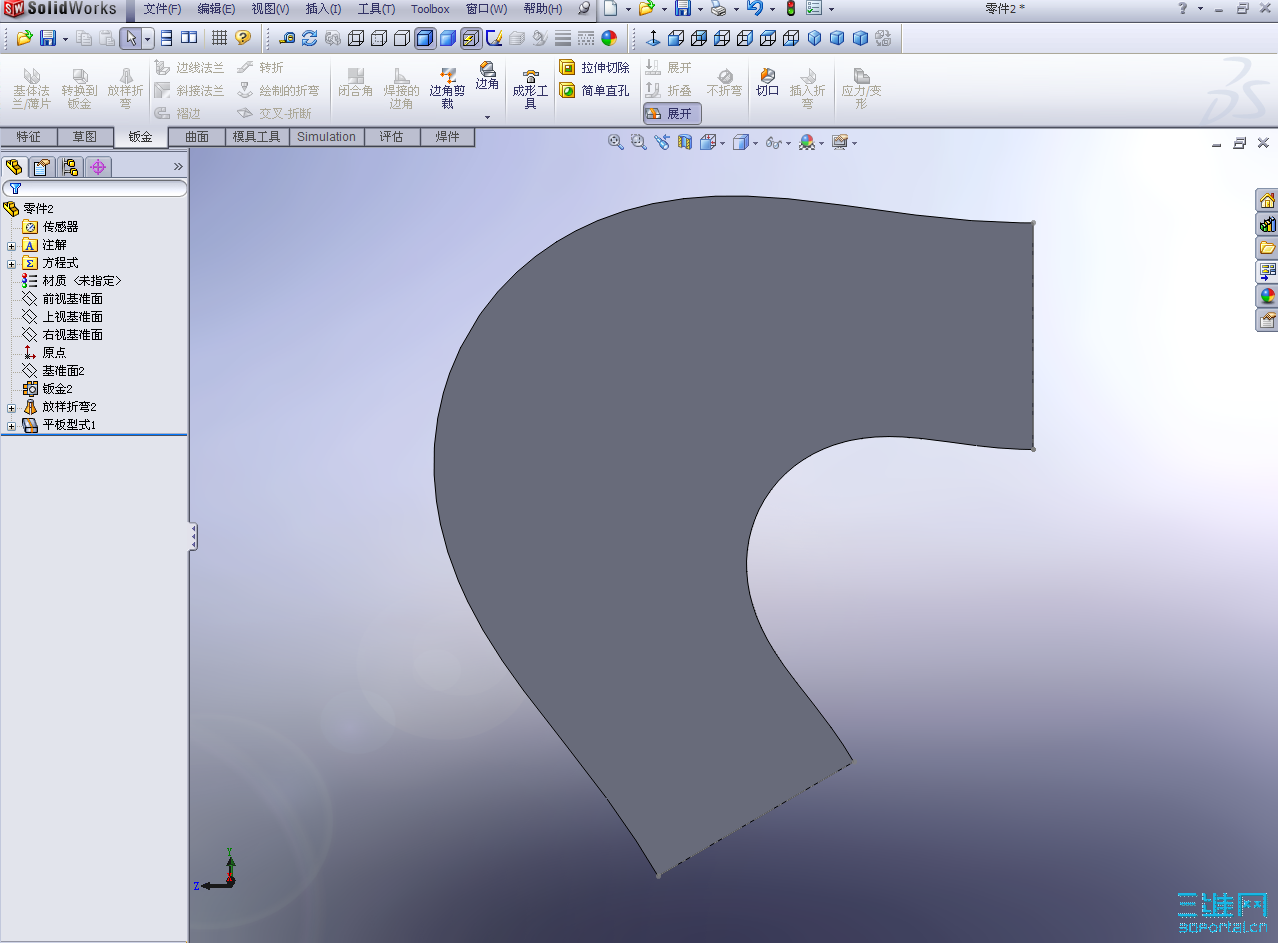
Task: Click the Print icon
Action: (x=718, y=8)
